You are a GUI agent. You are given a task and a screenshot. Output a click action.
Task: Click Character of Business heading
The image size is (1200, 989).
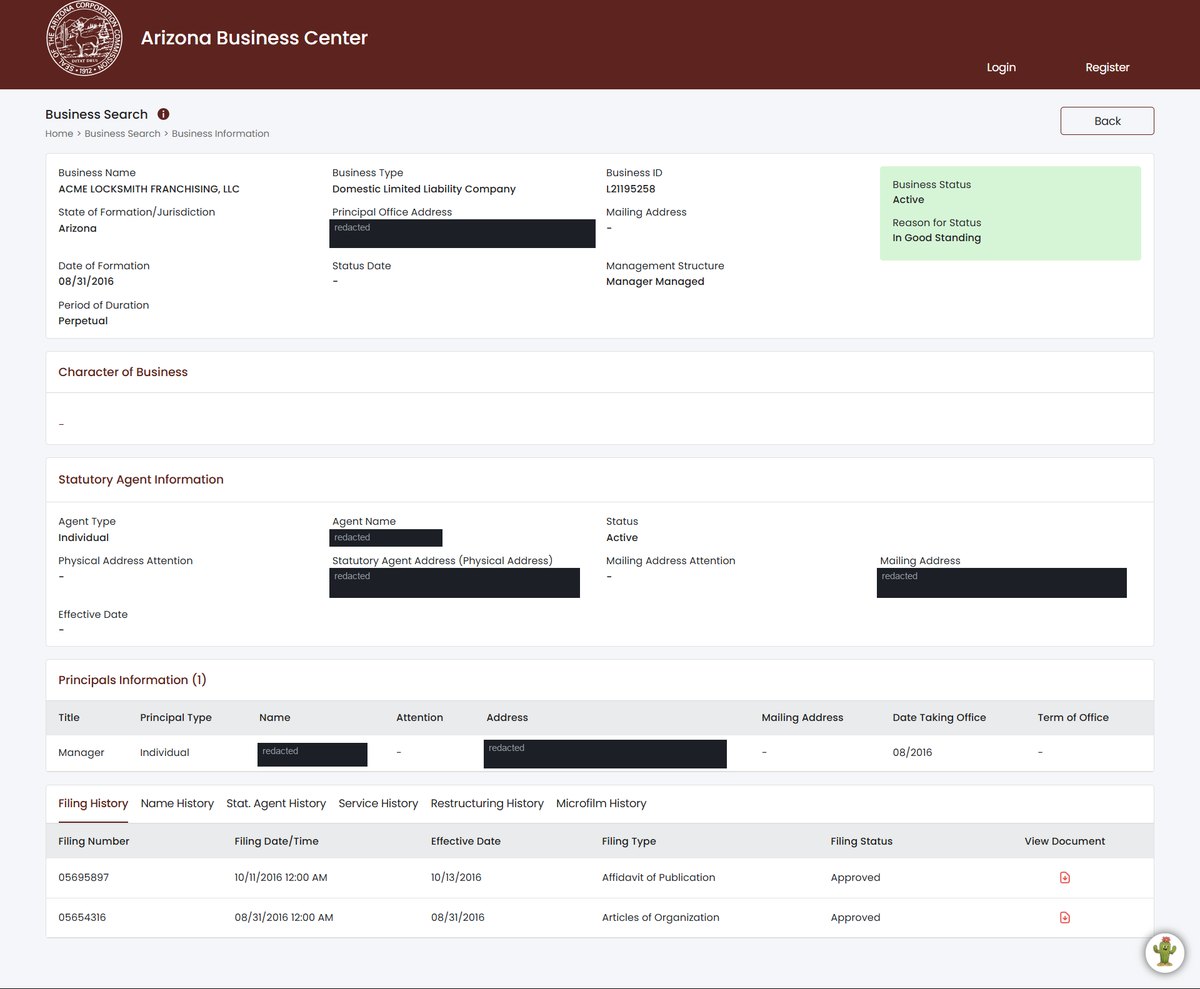[x=123, y=372]
